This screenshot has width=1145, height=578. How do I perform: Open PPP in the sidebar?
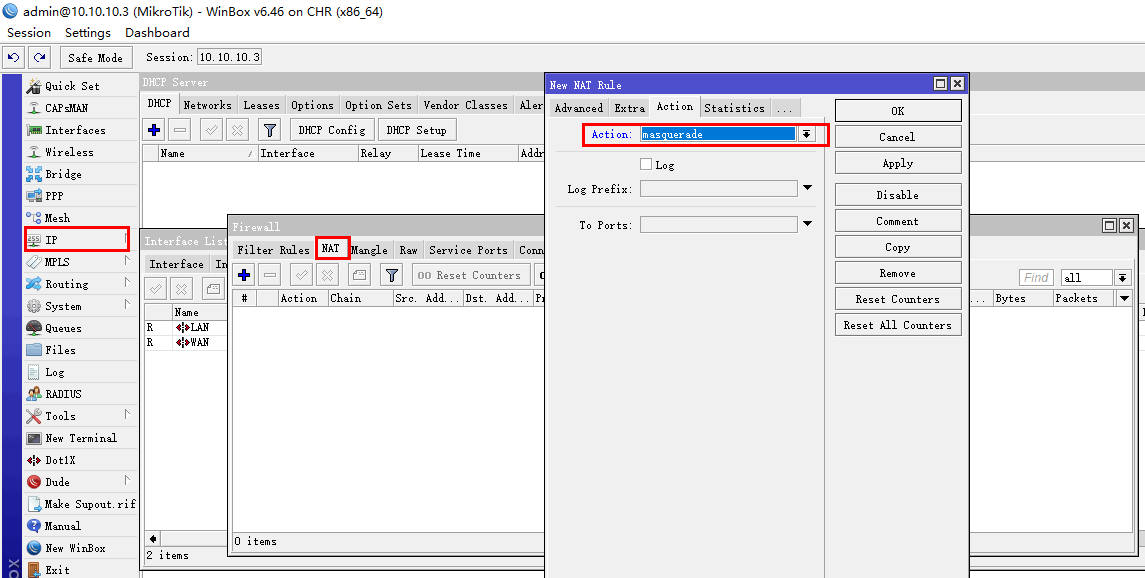tap(54, 196)
